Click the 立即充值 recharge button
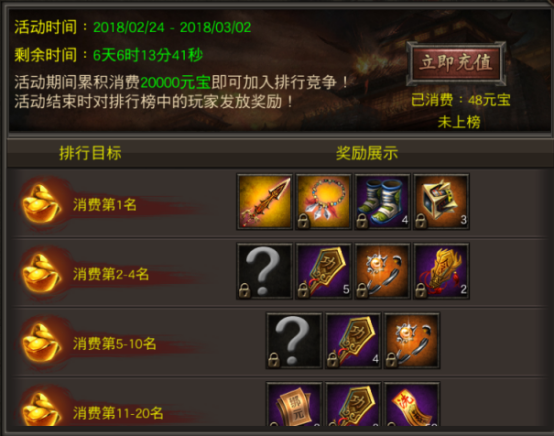Viewport: 554px width, 436px height. click(456, 64)
